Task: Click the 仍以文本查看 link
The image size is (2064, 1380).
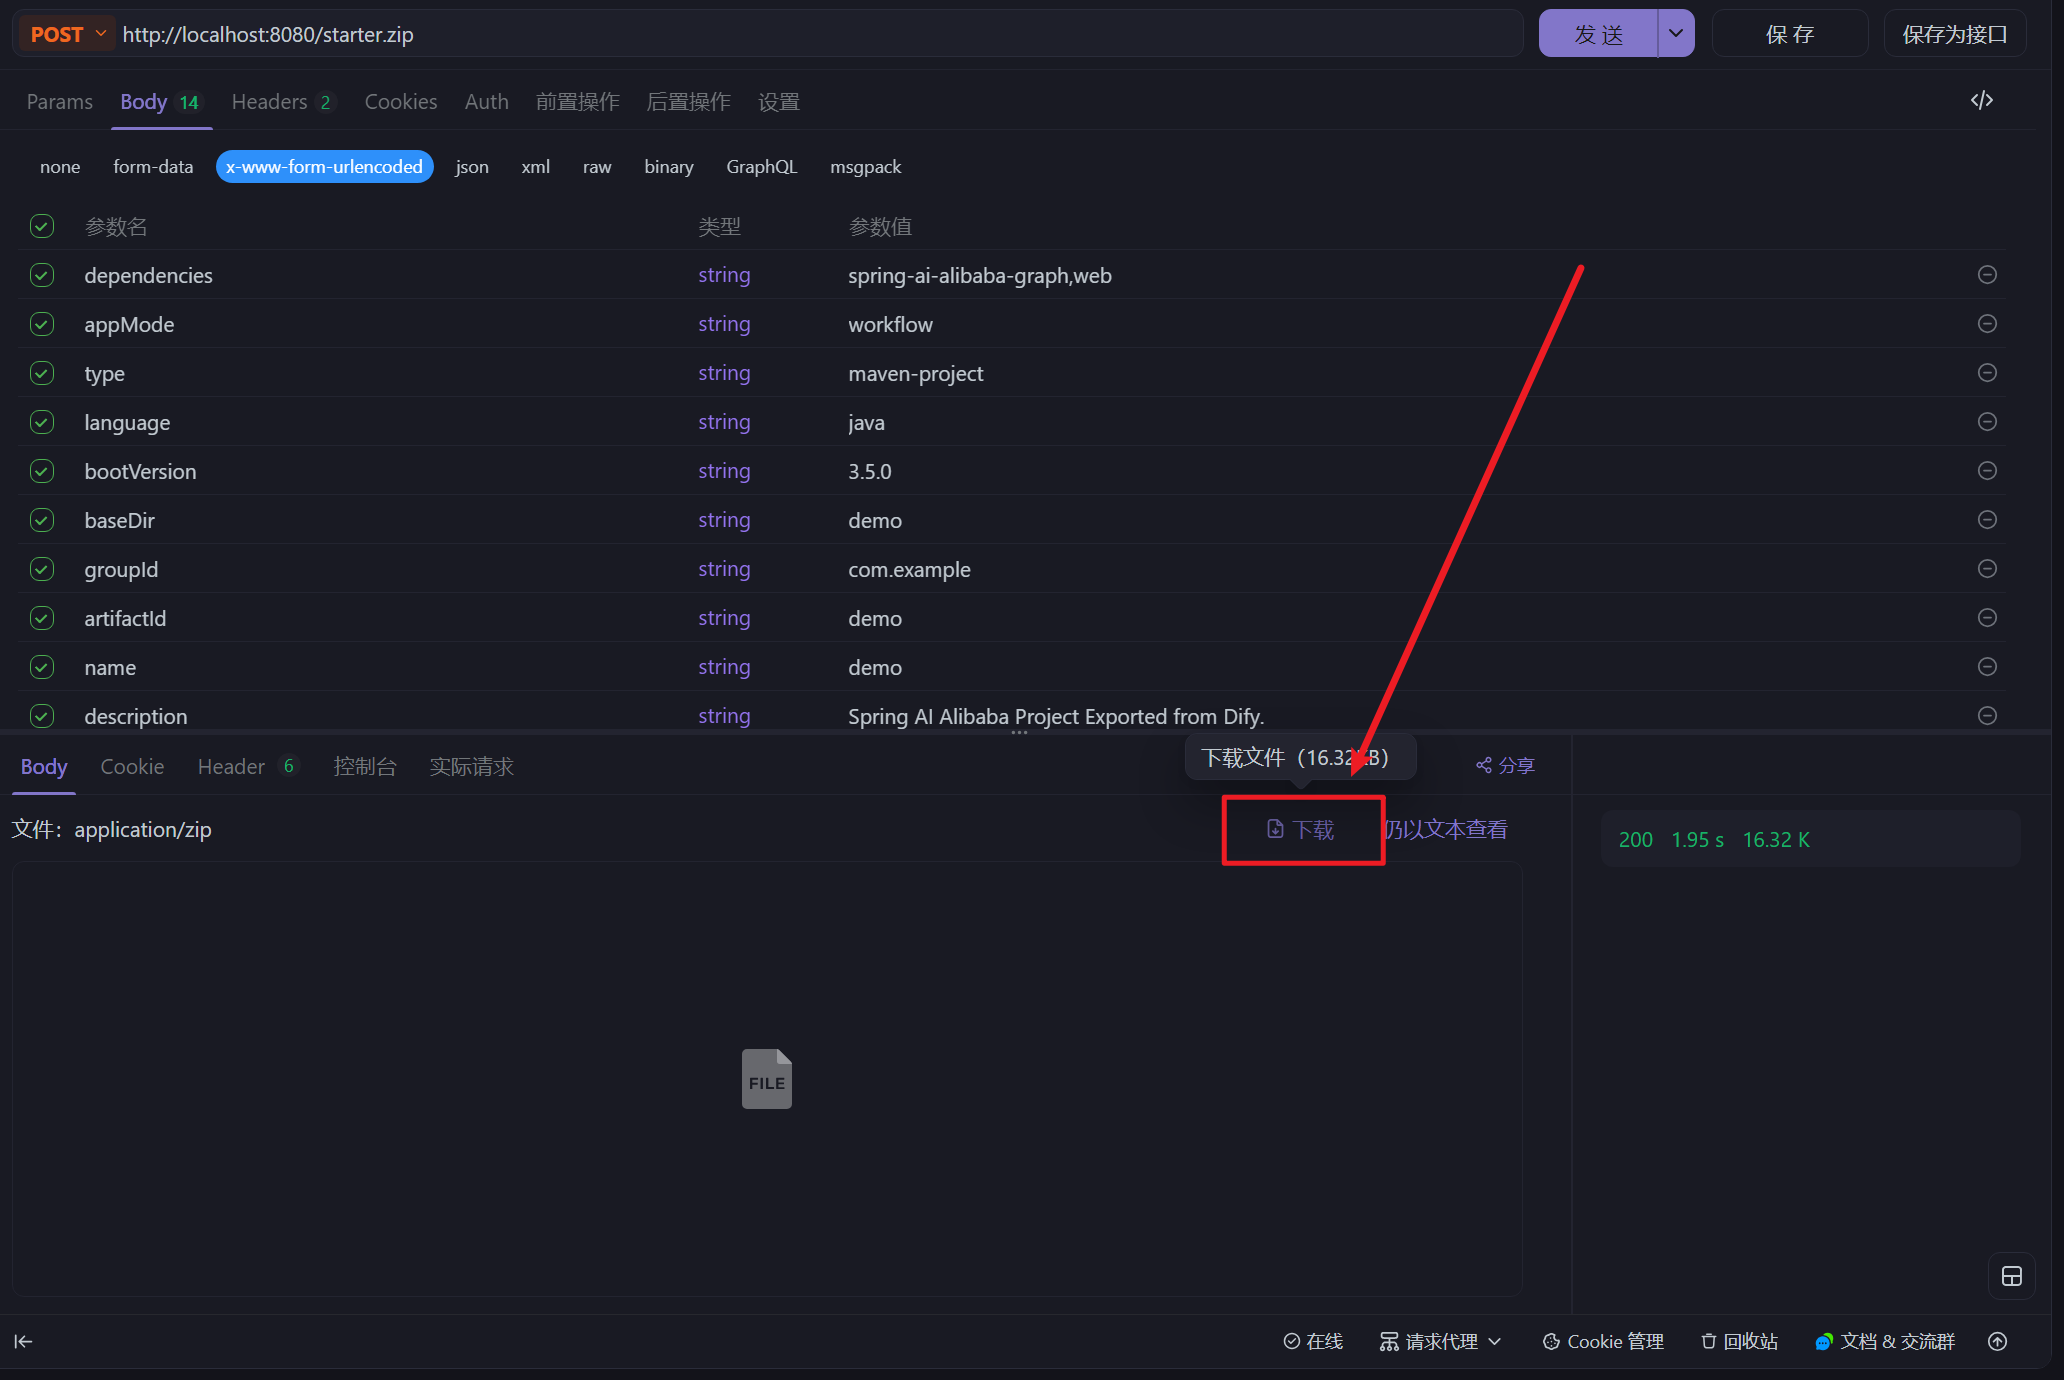Action: (x=1447, y=829)
